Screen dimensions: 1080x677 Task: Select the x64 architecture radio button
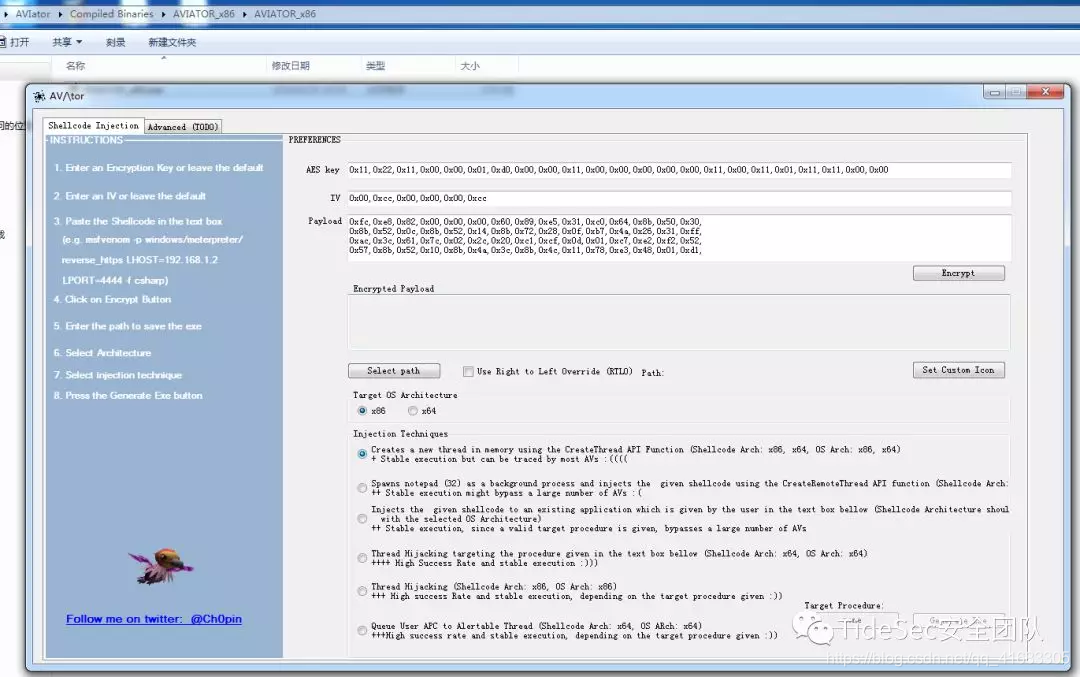click(x=413, y=411)
